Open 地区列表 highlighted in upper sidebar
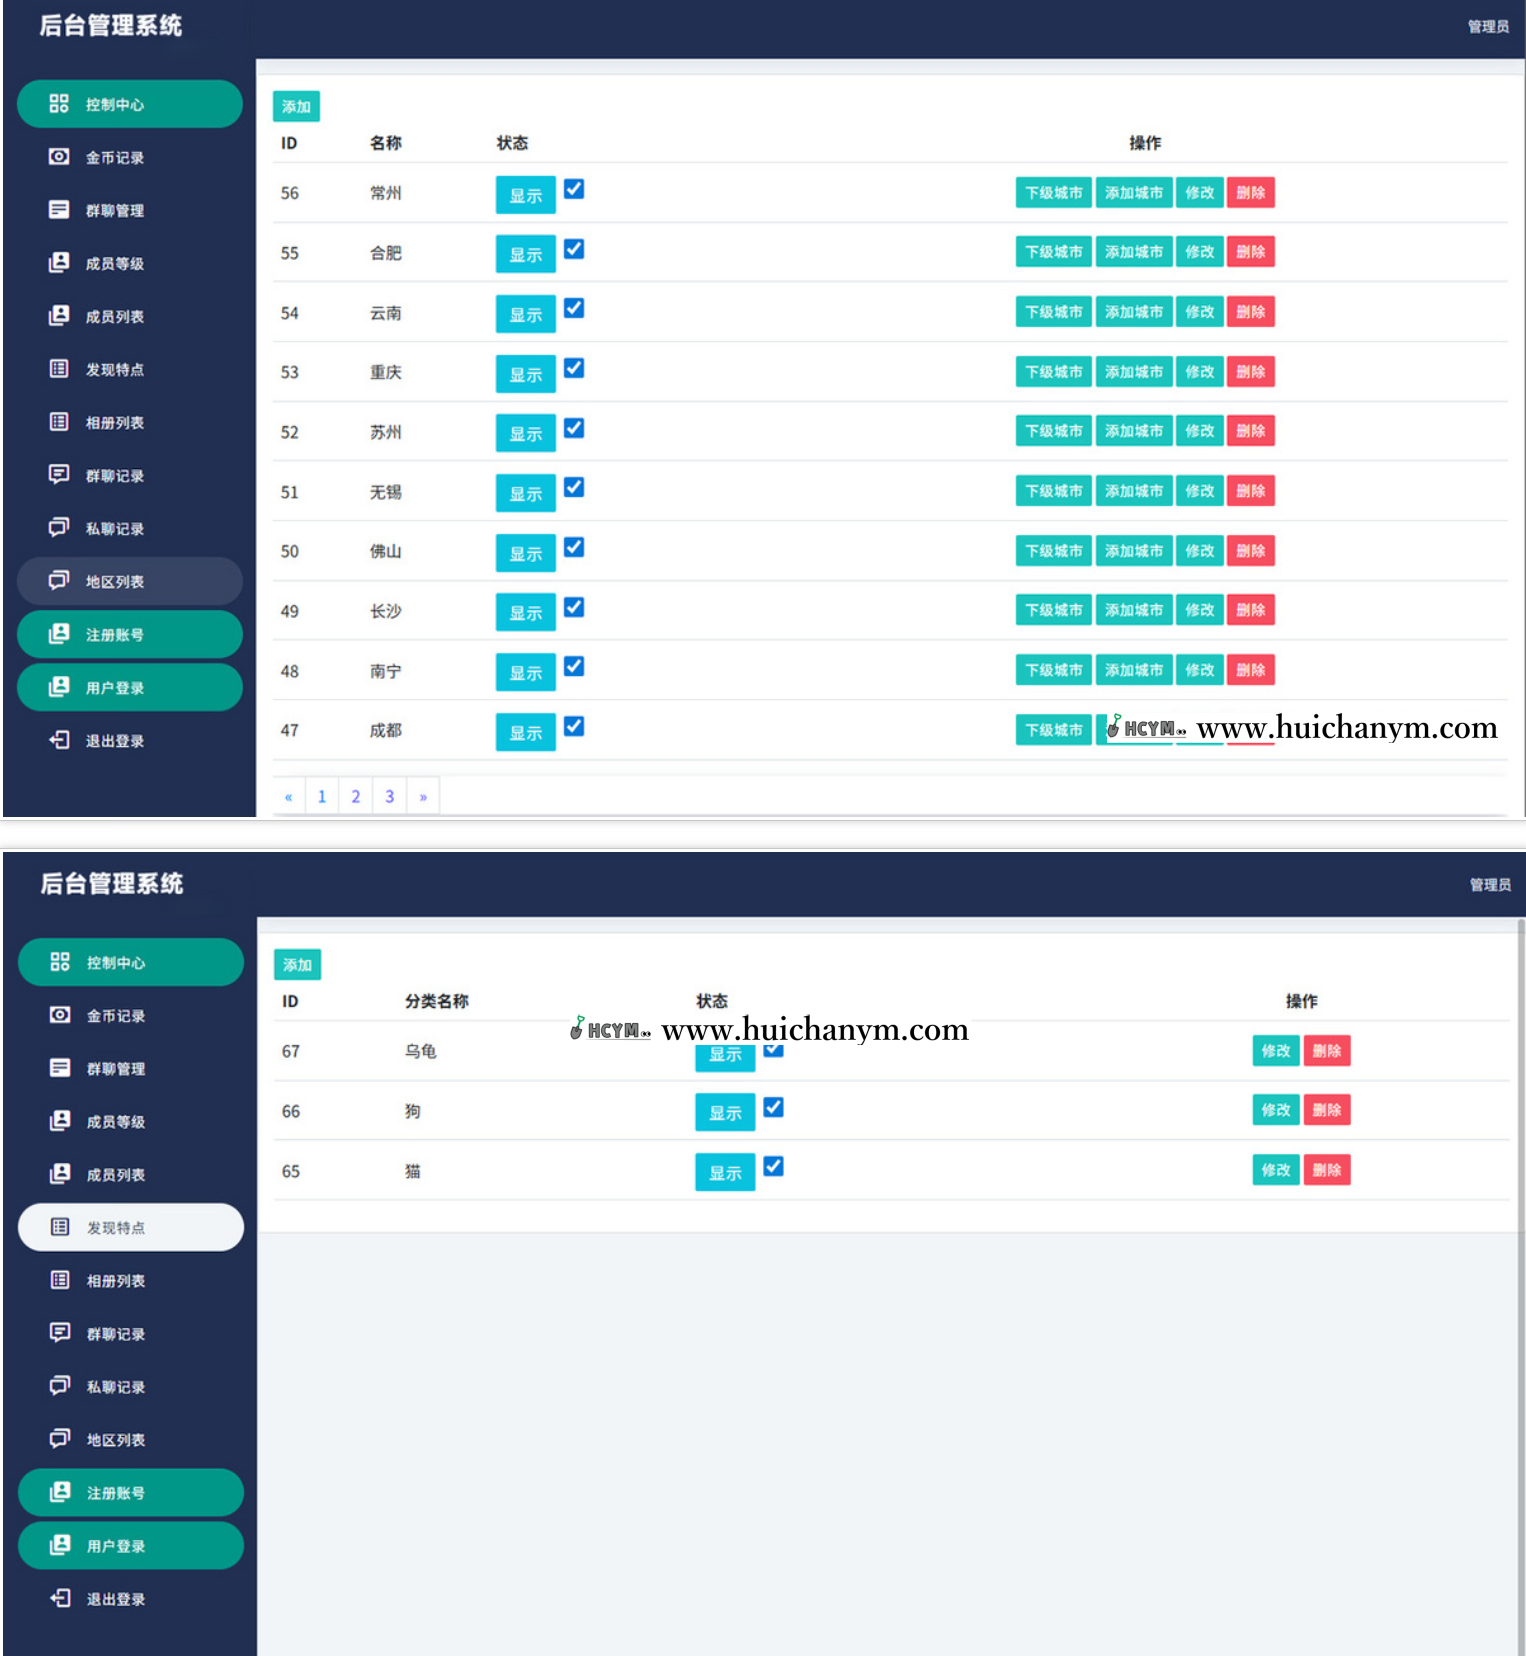 tap(130, 581)
